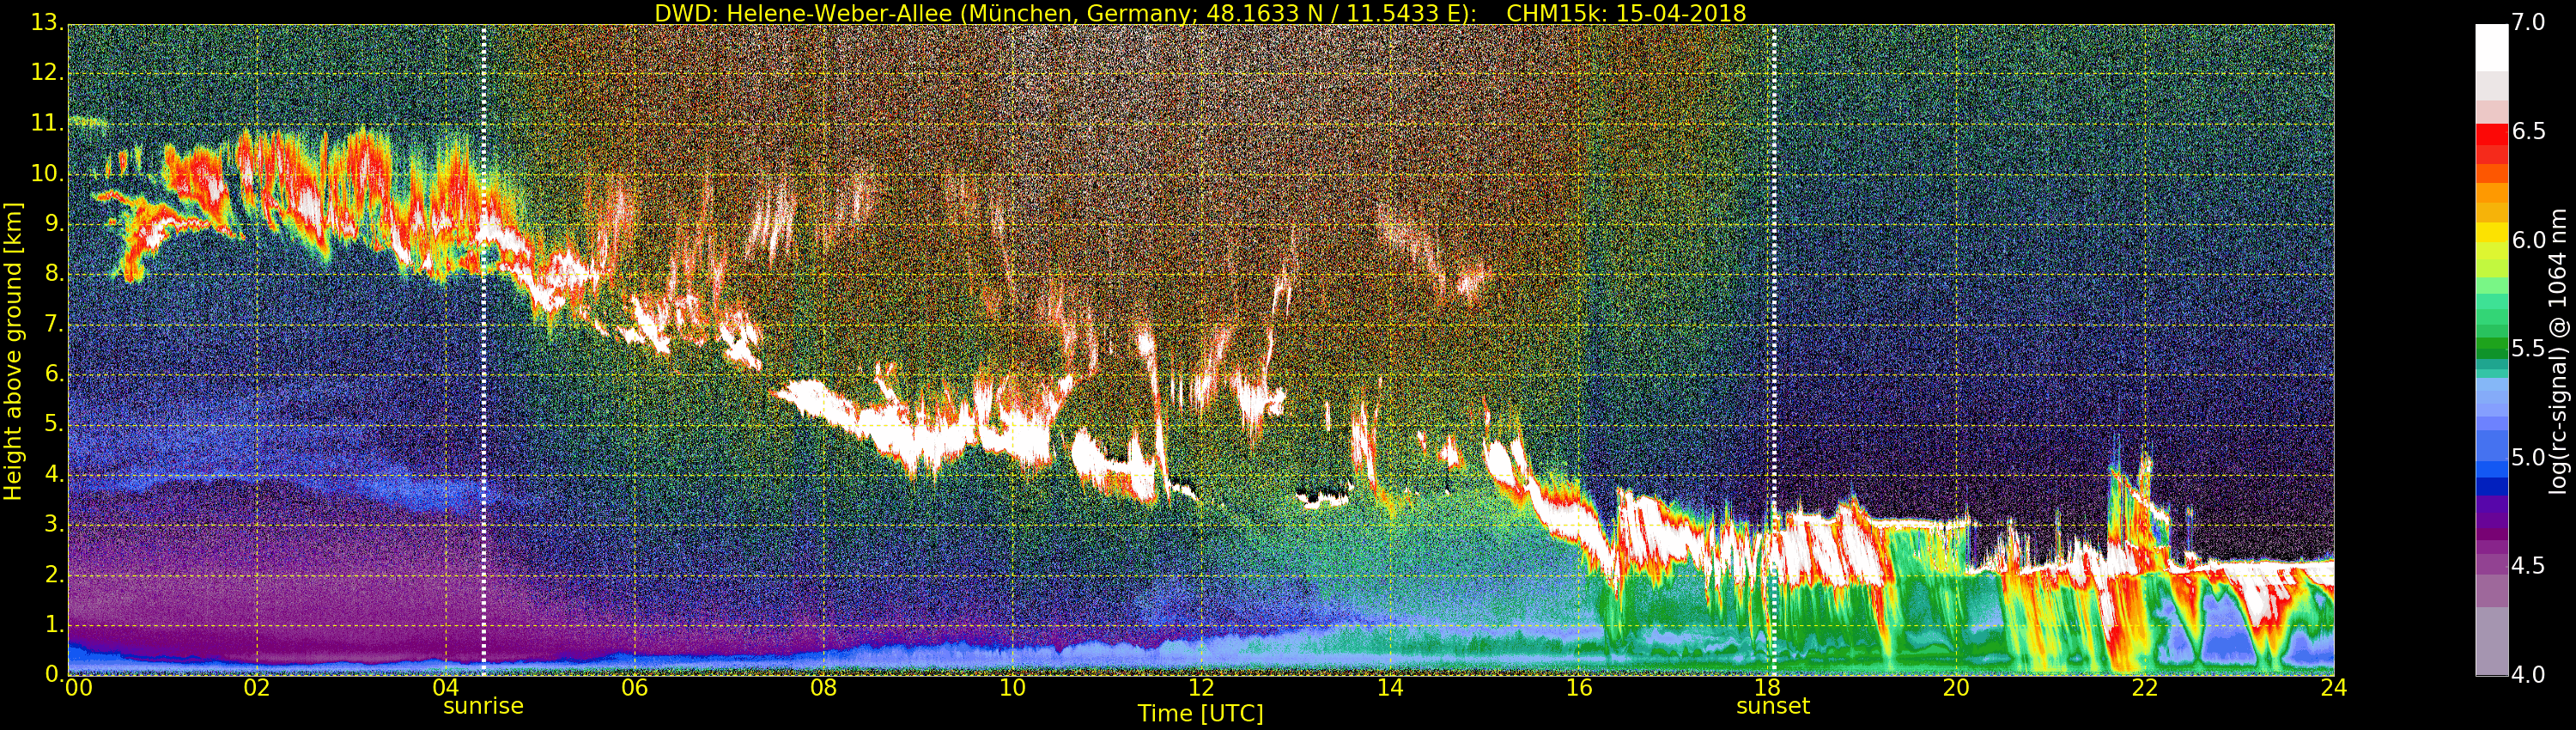This screenshot has height=730, width=2576.
Task: Click the '5.5' colorbar tick value
Action: coord(2529,349)
